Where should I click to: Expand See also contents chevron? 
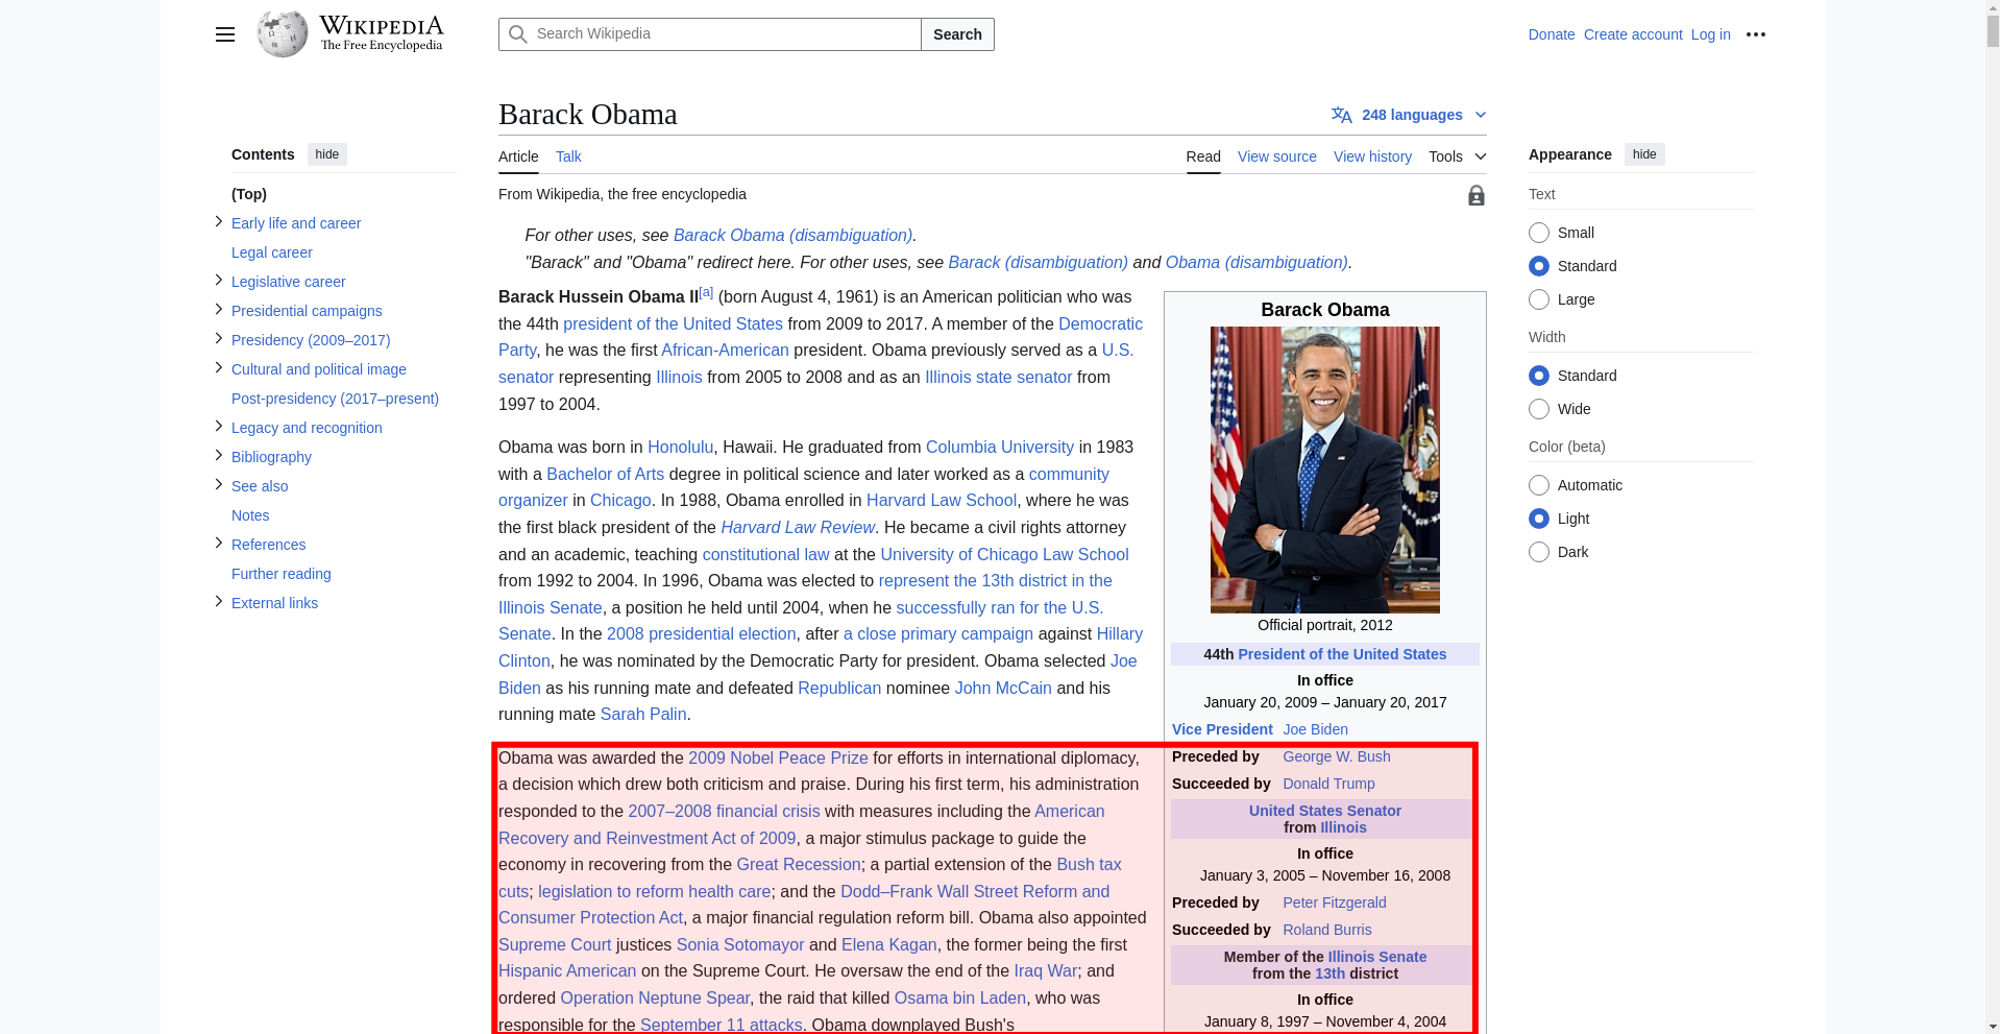click(218, 484)
